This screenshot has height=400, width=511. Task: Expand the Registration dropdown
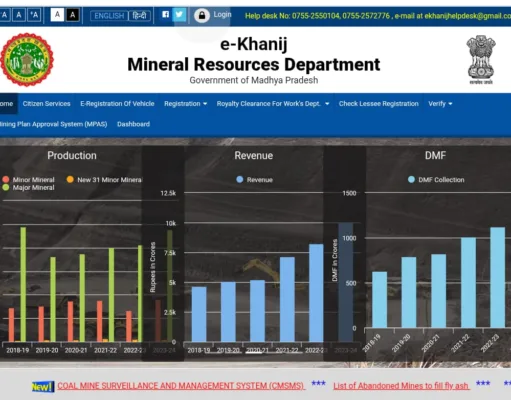(x=185, y=104)
